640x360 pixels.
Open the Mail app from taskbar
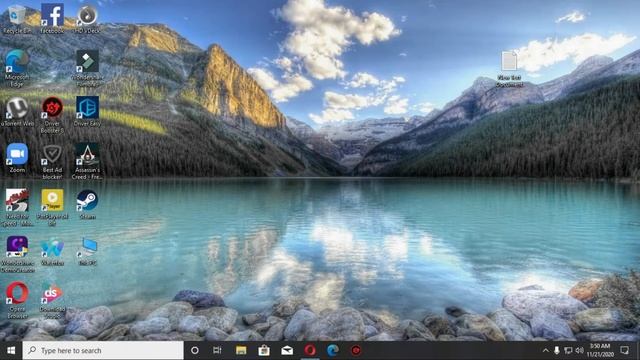(x=287, y=350)
